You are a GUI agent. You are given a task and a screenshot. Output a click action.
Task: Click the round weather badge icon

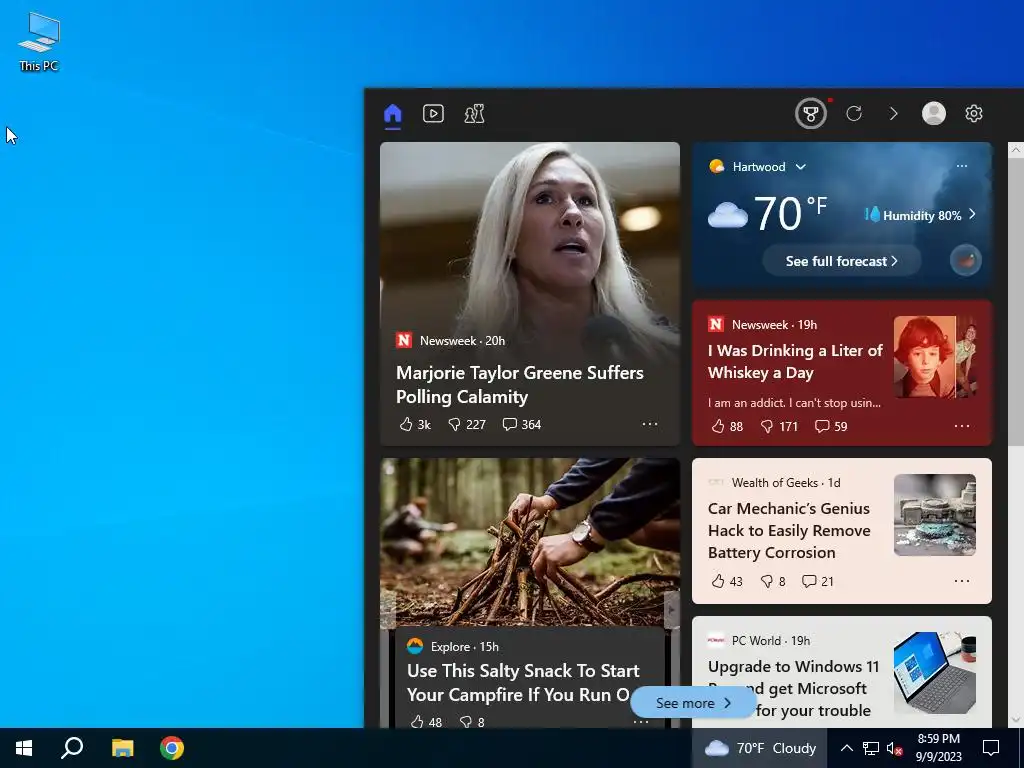[965, 261]
